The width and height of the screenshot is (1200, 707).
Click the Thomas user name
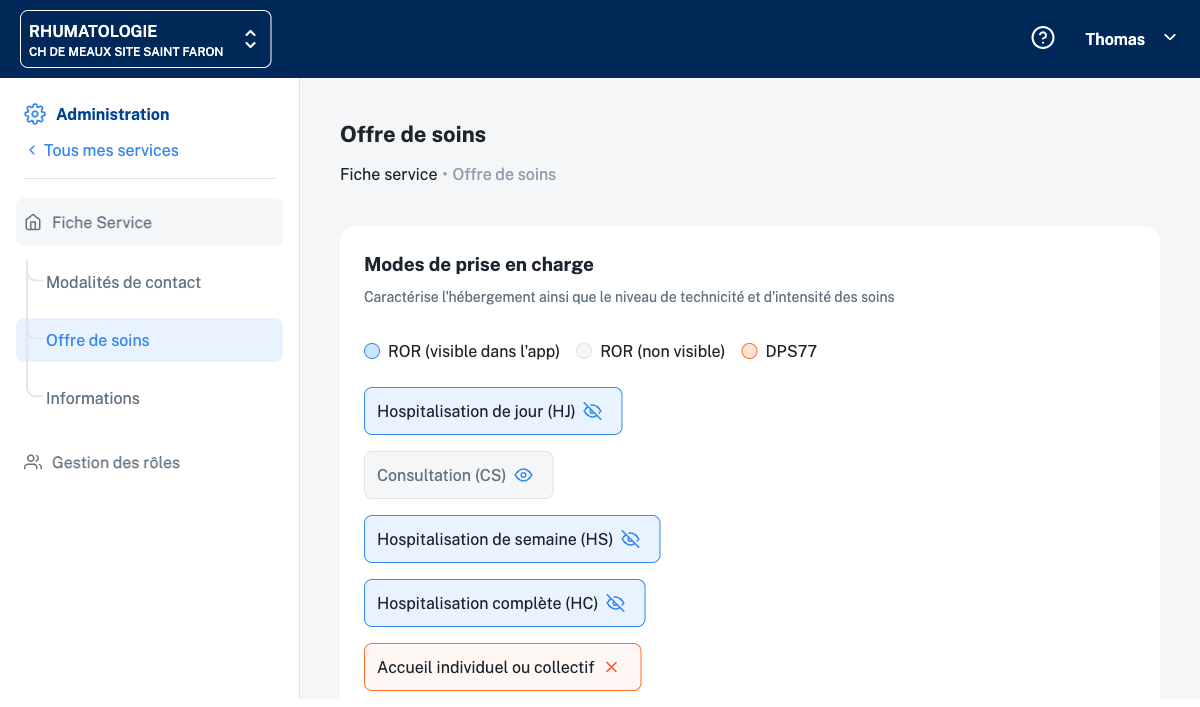pyautogui.click(x=1115, y=39)
